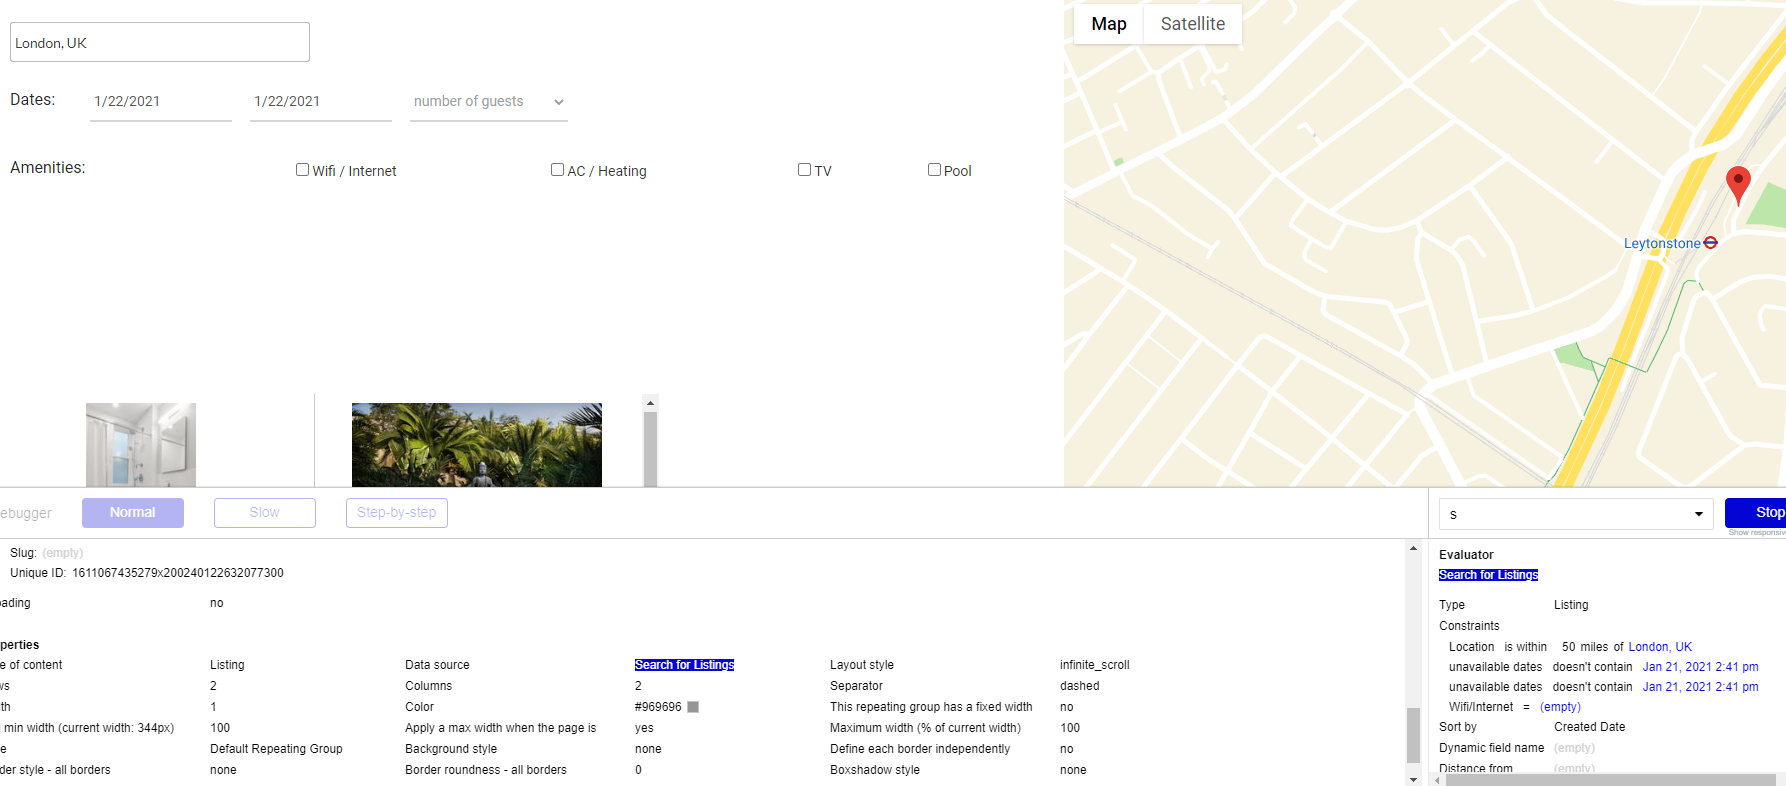
Task: Click the Created Date sort value
Action: click(1589, 727)
